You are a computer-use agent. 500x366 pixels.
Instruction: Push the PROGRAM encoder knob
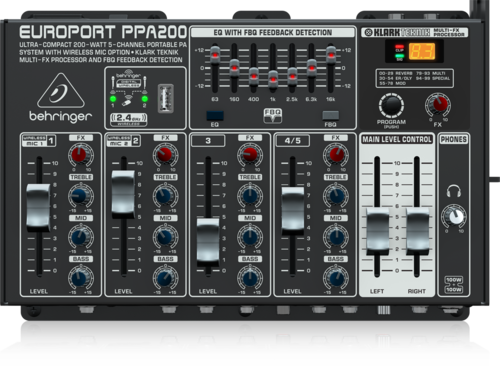[x=391, y=106]
